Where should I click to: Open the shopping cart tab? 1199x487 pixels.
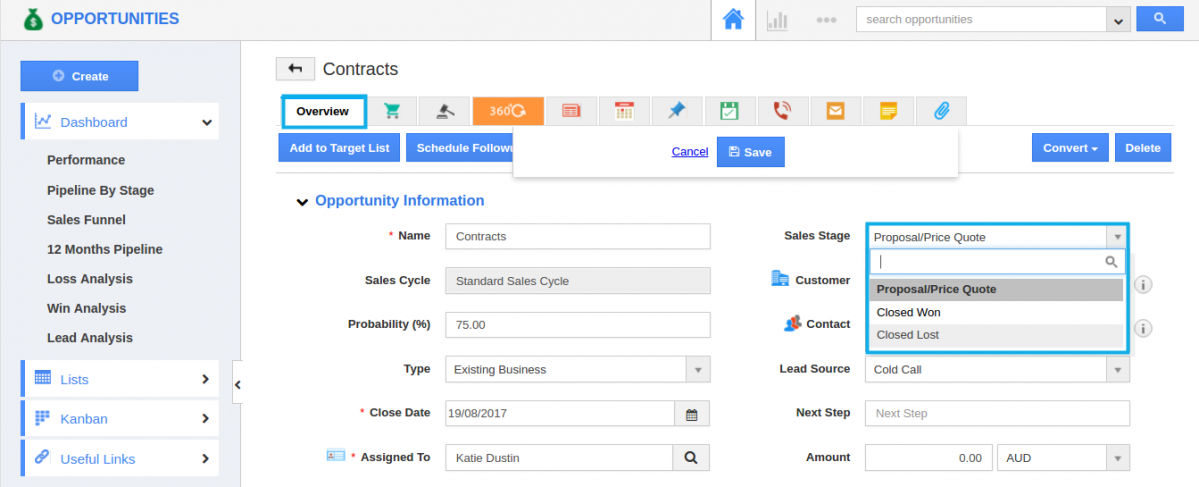point(392,111)
